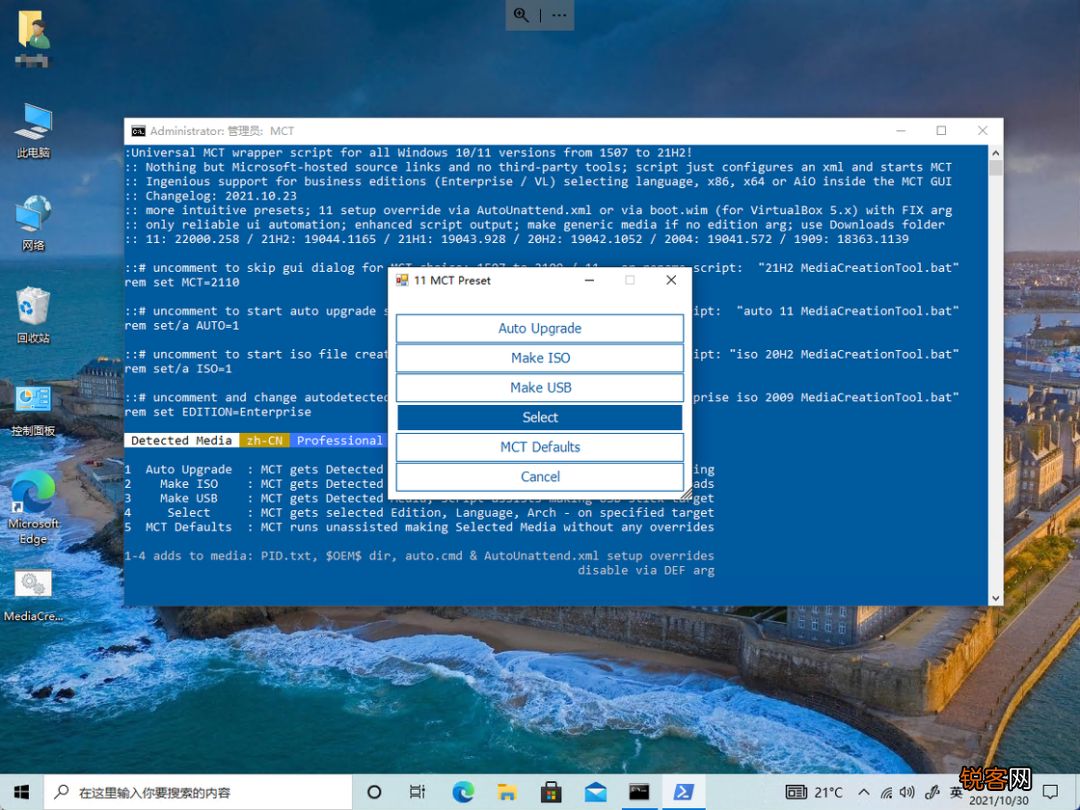Click console scrollbar up arrow
The image size is (1080, 810).
coord(995,153)
